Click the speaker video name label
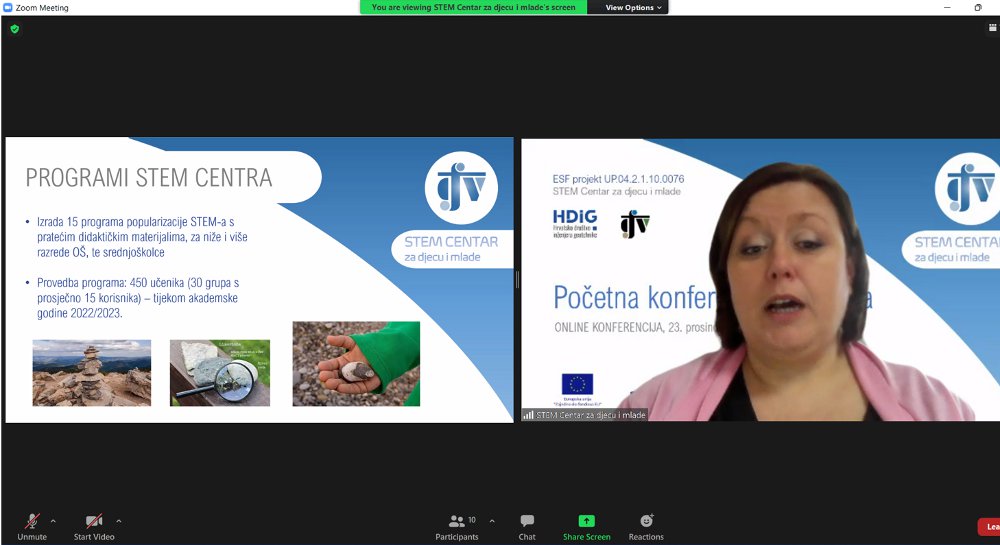The width and height of the screenshot is (1000, 545). pyautogui.click(x=591, y=415)
